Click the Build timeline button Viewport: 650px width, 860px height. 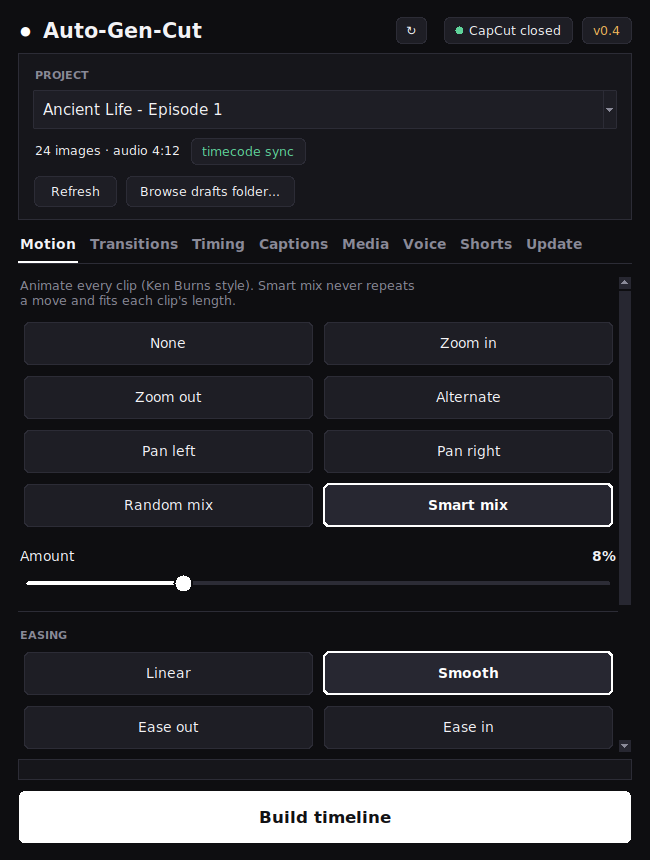pos(325,817)
